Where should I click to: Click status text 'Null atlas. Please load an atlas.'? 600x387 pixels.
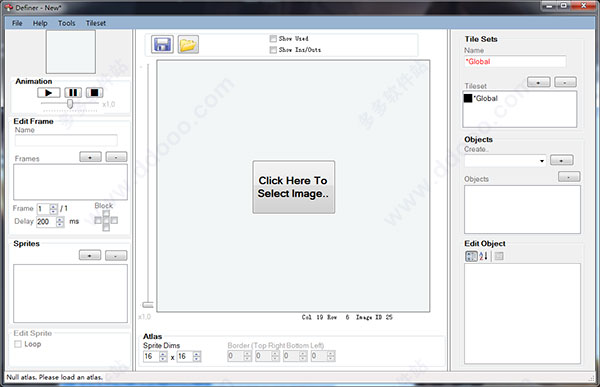point(55,377)
